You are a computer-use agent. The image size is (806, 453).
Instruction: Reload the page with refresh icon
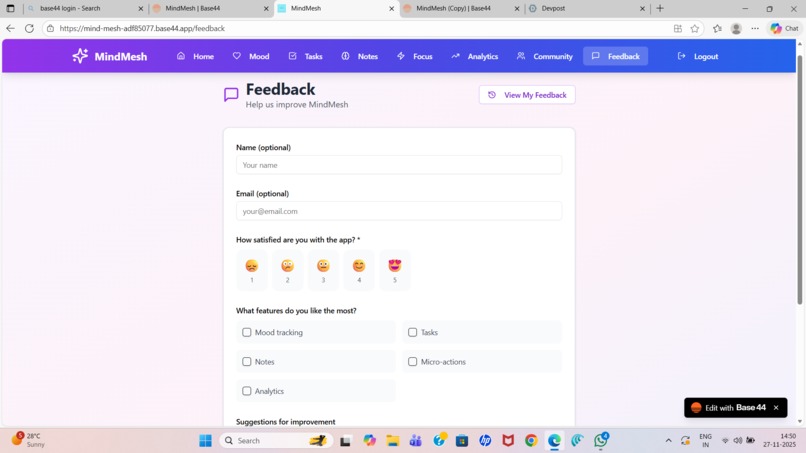point(29,28)
